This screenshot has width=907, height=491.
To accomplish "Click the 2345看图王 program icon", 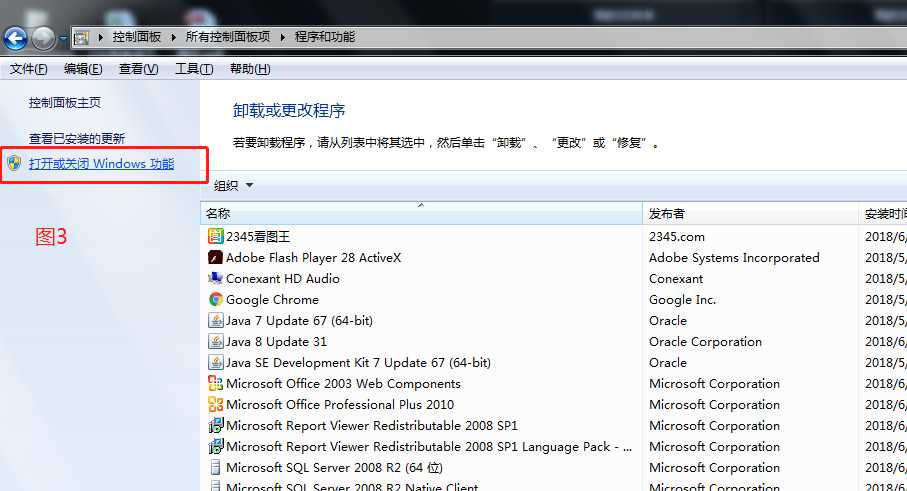I will (x=215, y=236).
